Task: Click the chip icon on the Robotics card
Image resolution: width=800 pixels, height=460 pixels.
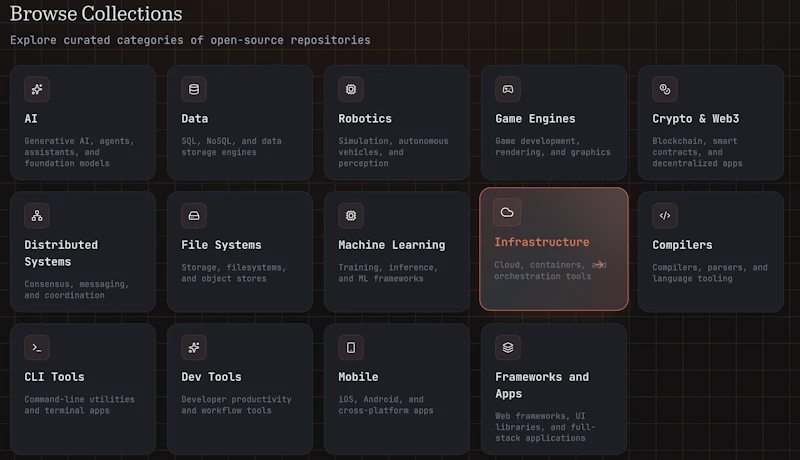Action: [x=351, y=89]
